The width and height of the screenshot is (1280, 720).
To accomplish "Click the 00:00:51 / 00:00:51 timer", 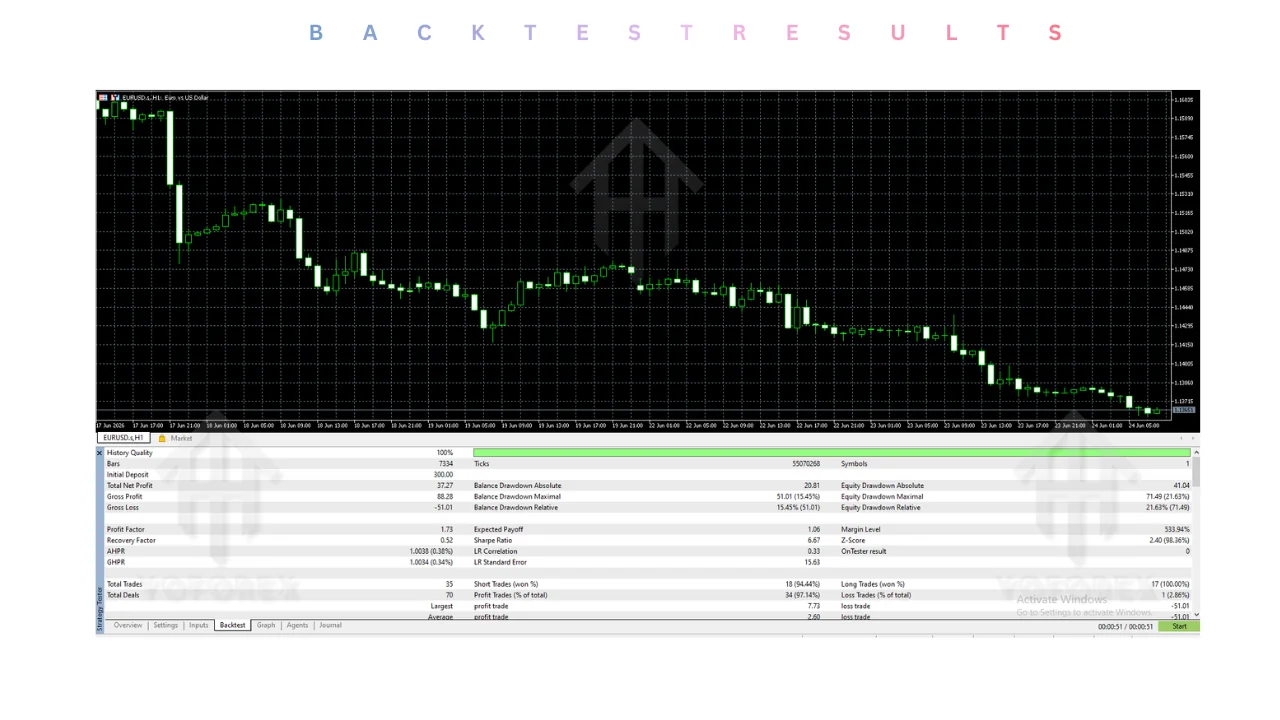I will pyautogui.click(x=1125, y=626).
